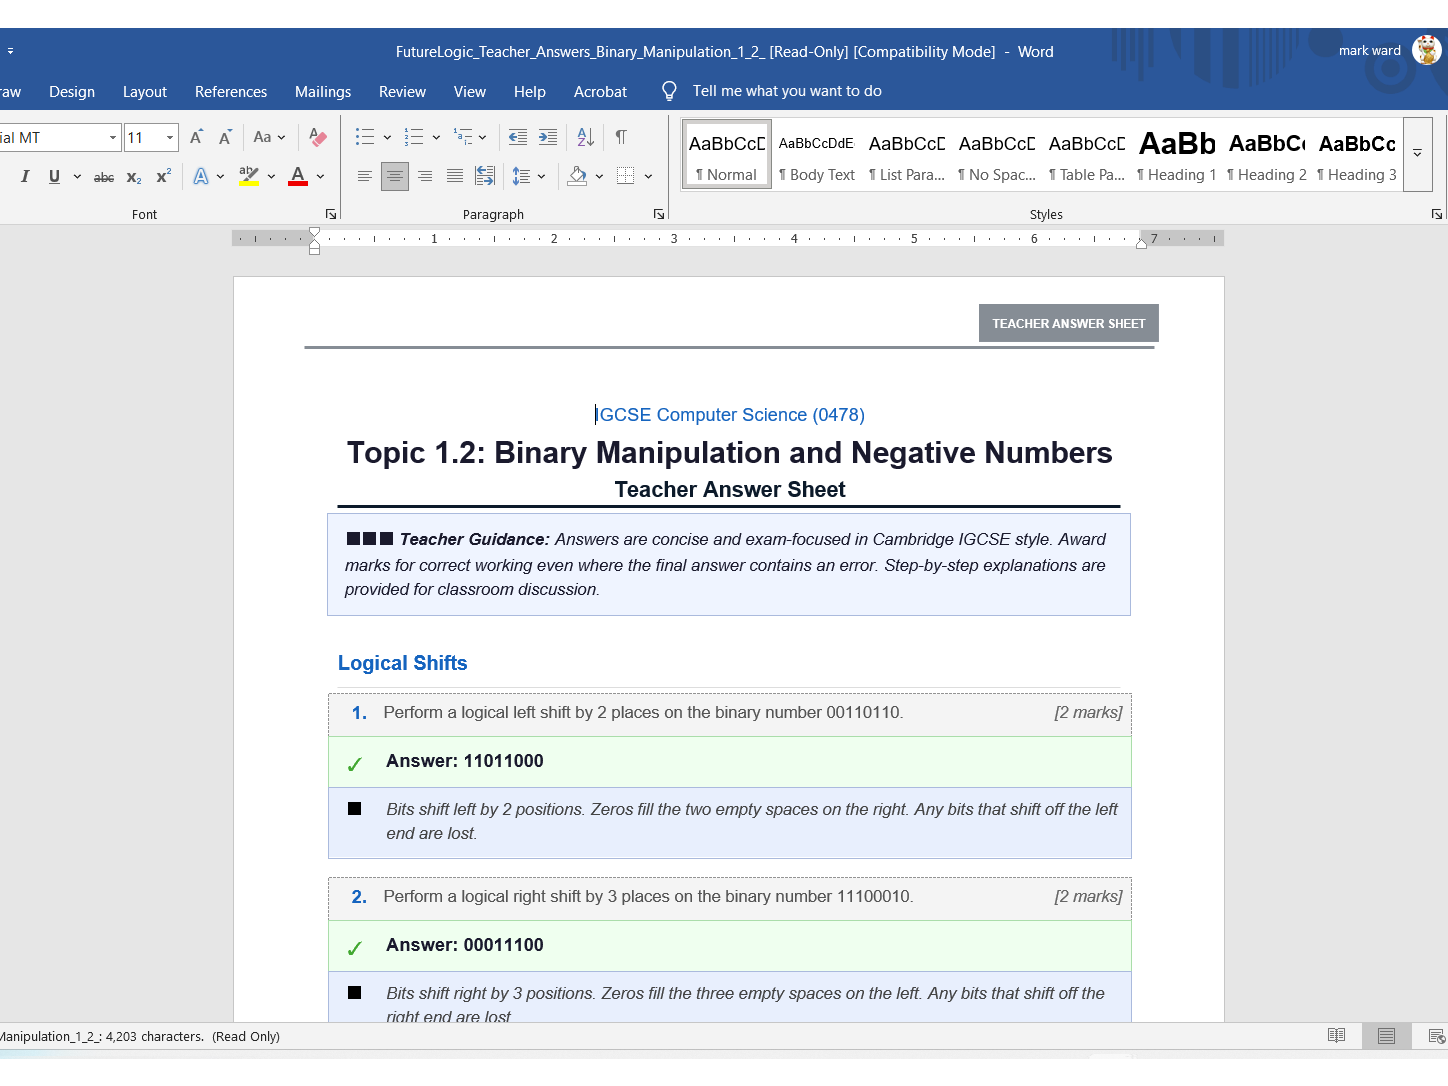1448x1086 pixels.
Task: Switch to Read Mode view in status bar
Action: [1336, 1035]
